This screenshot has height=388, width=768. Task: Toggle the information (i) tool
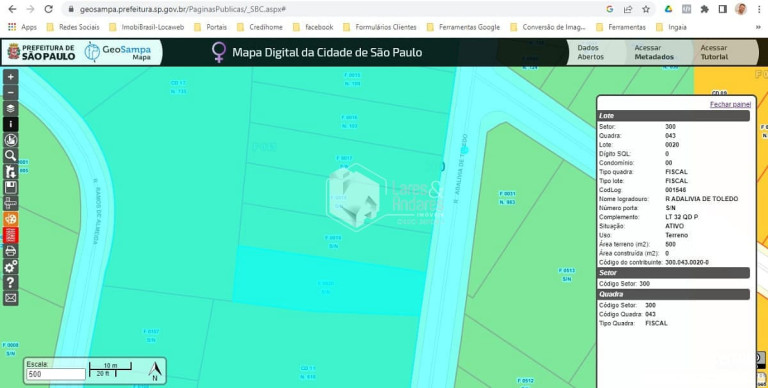pyautogui.click(x=10, y=124)
